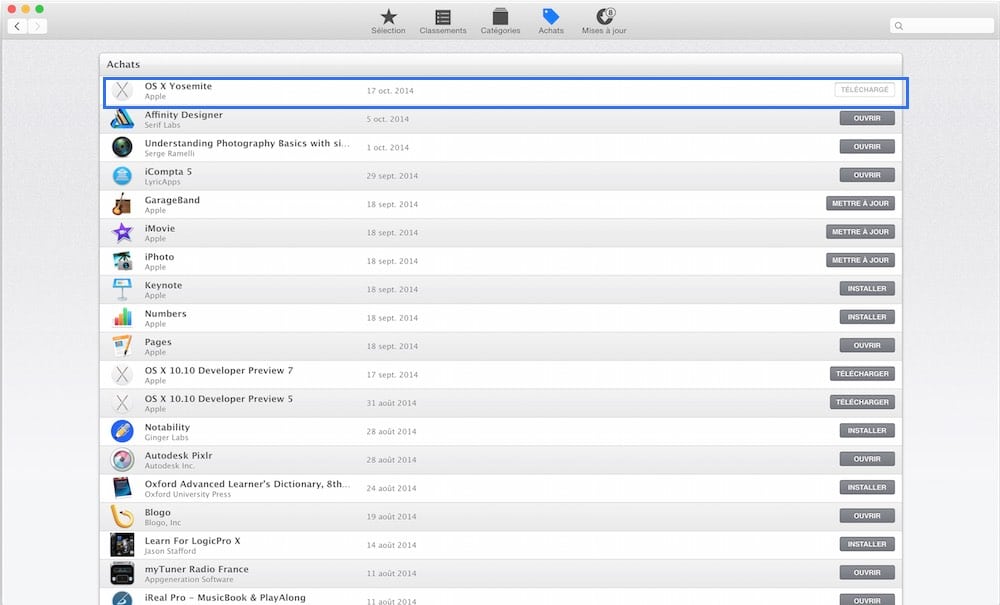Open the Catégories tab

[500, 22]
